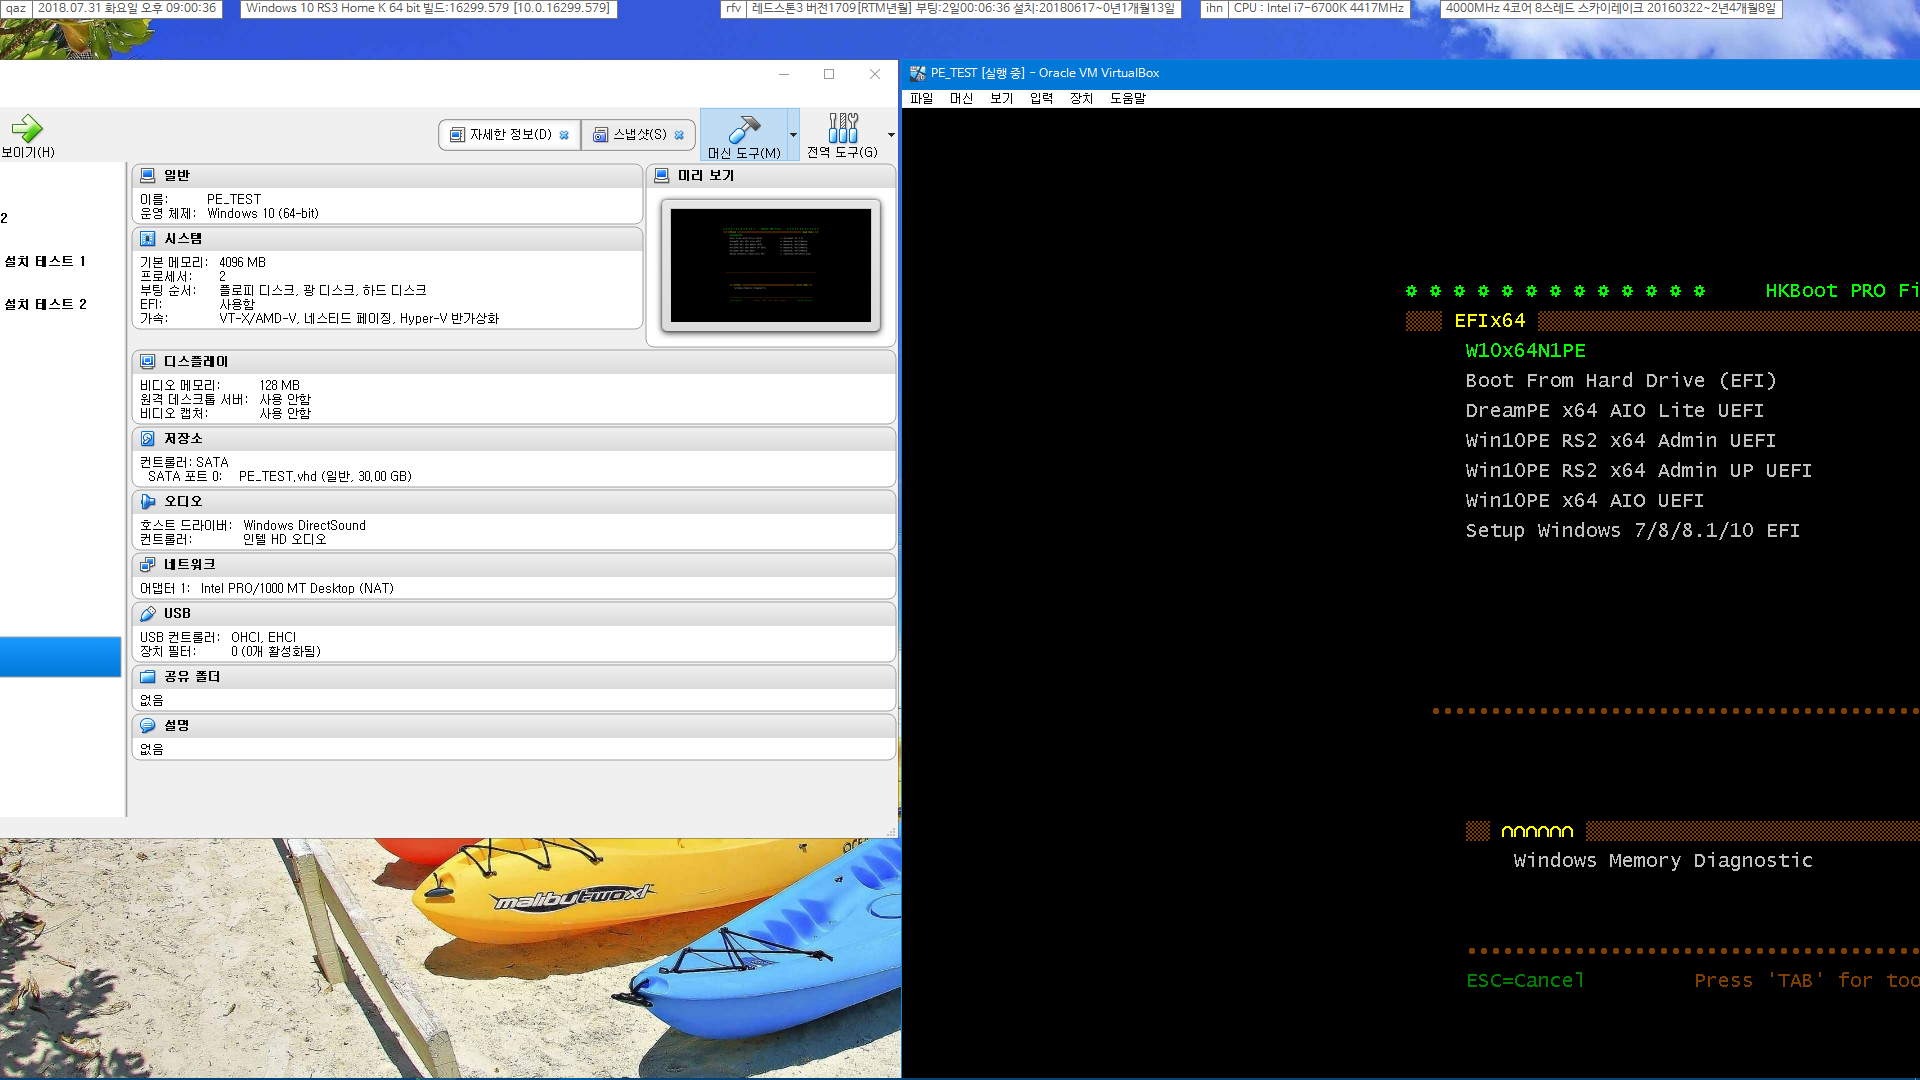
Task: Click the General (일반) section icon
Action: 148,175
